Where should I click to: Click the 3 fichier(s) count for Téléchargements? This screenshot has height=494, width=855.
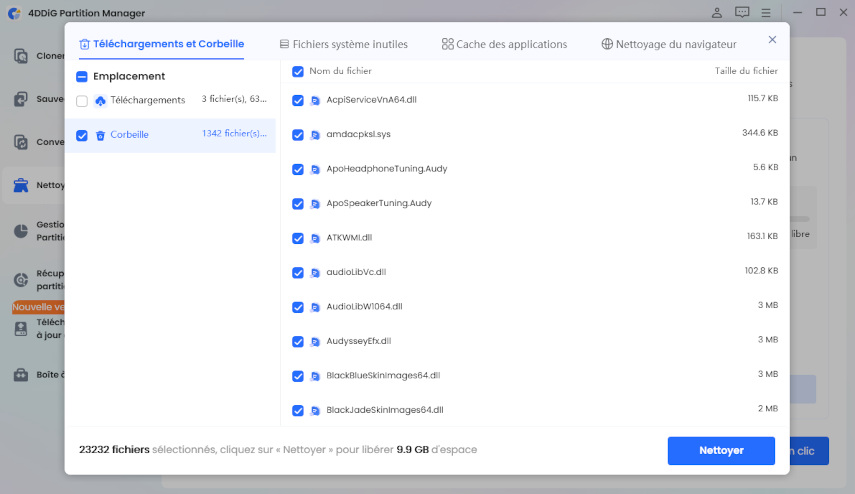(234, 99)
